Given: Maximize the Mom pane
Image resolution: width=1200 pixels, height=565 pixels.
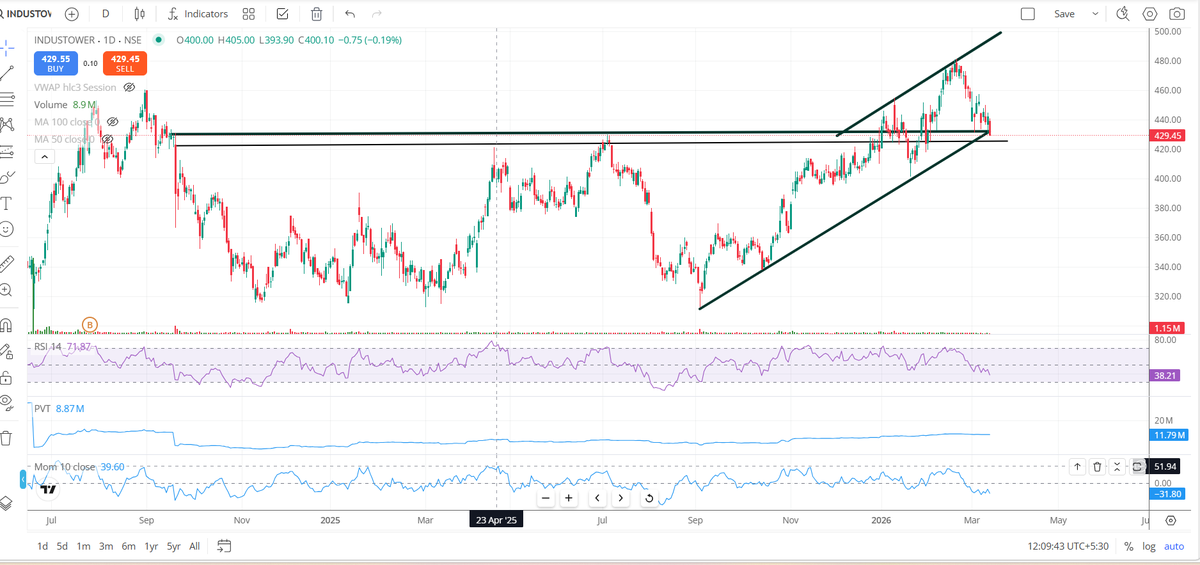Looking at the screenshot, I should click(1137, 466).
